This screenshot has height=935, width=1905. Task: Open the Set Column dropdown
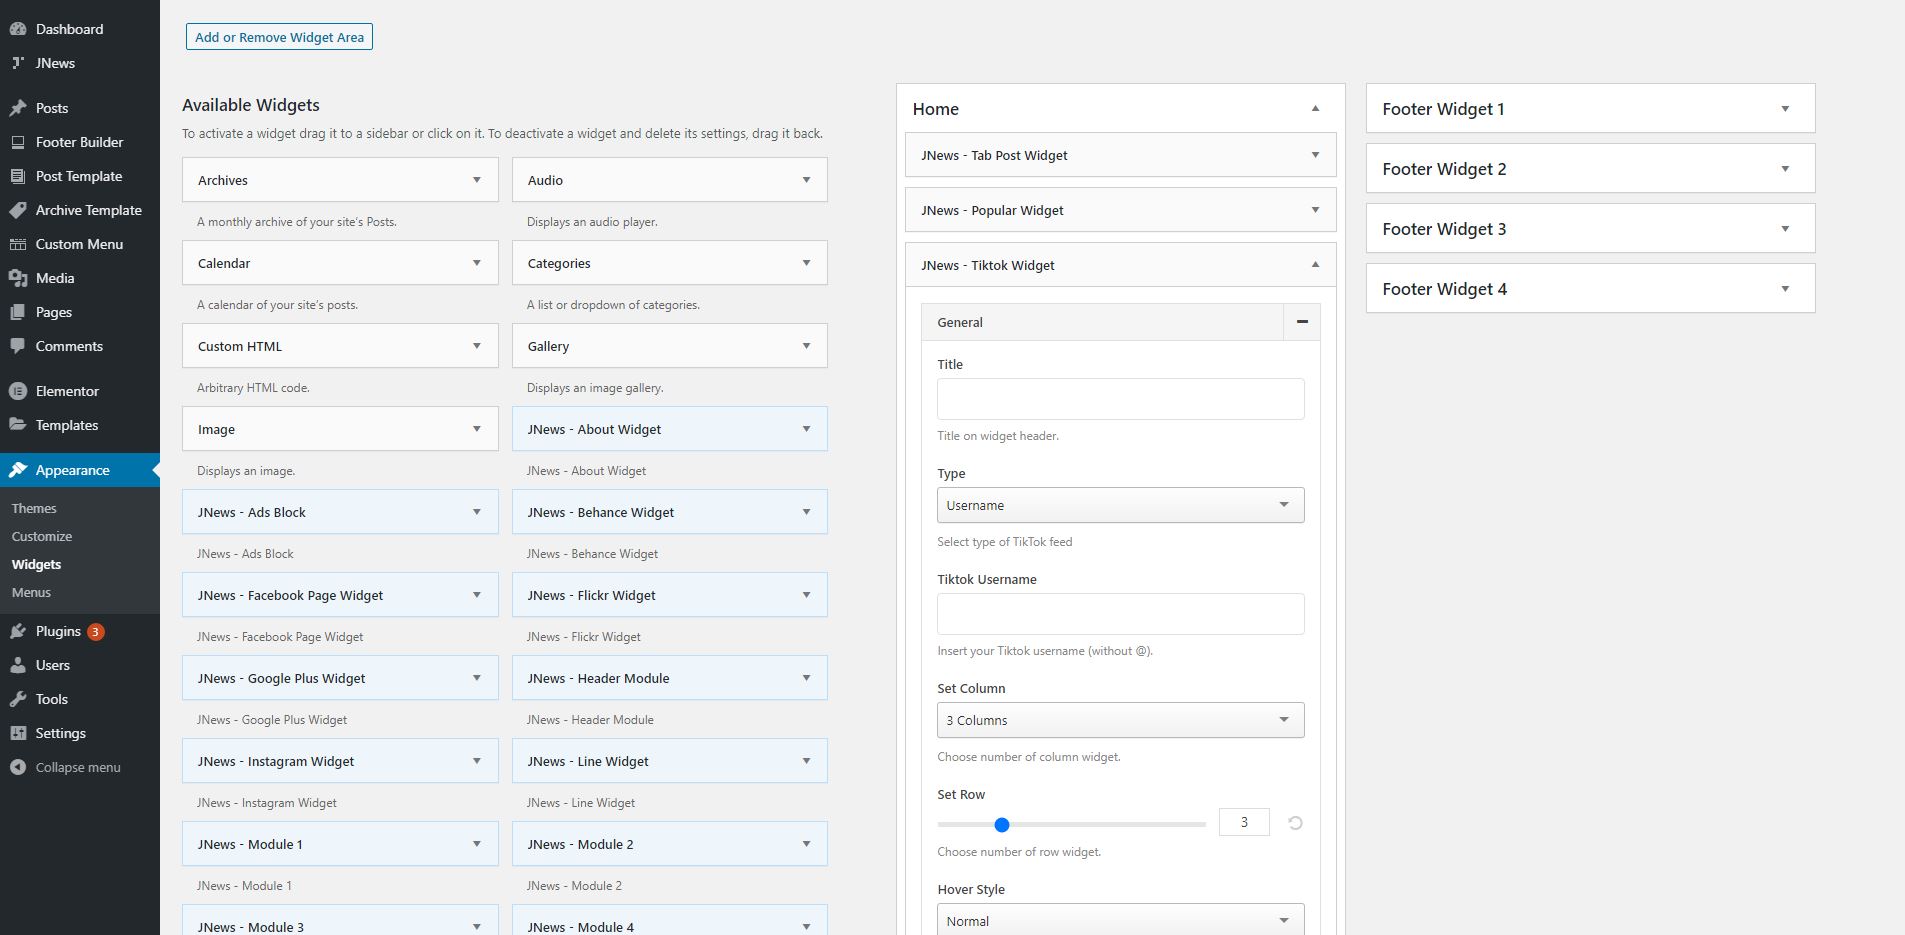[1120, 720]
